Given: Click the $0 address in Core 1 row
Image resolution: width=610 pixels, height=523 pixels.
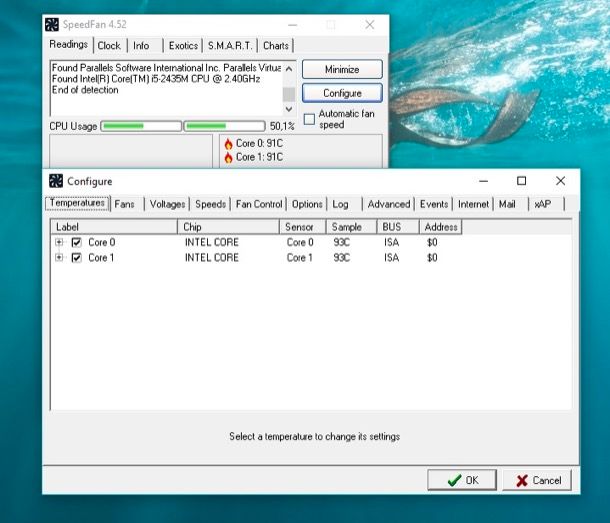Looking at the screenshot, I should (x=432, y=258).
